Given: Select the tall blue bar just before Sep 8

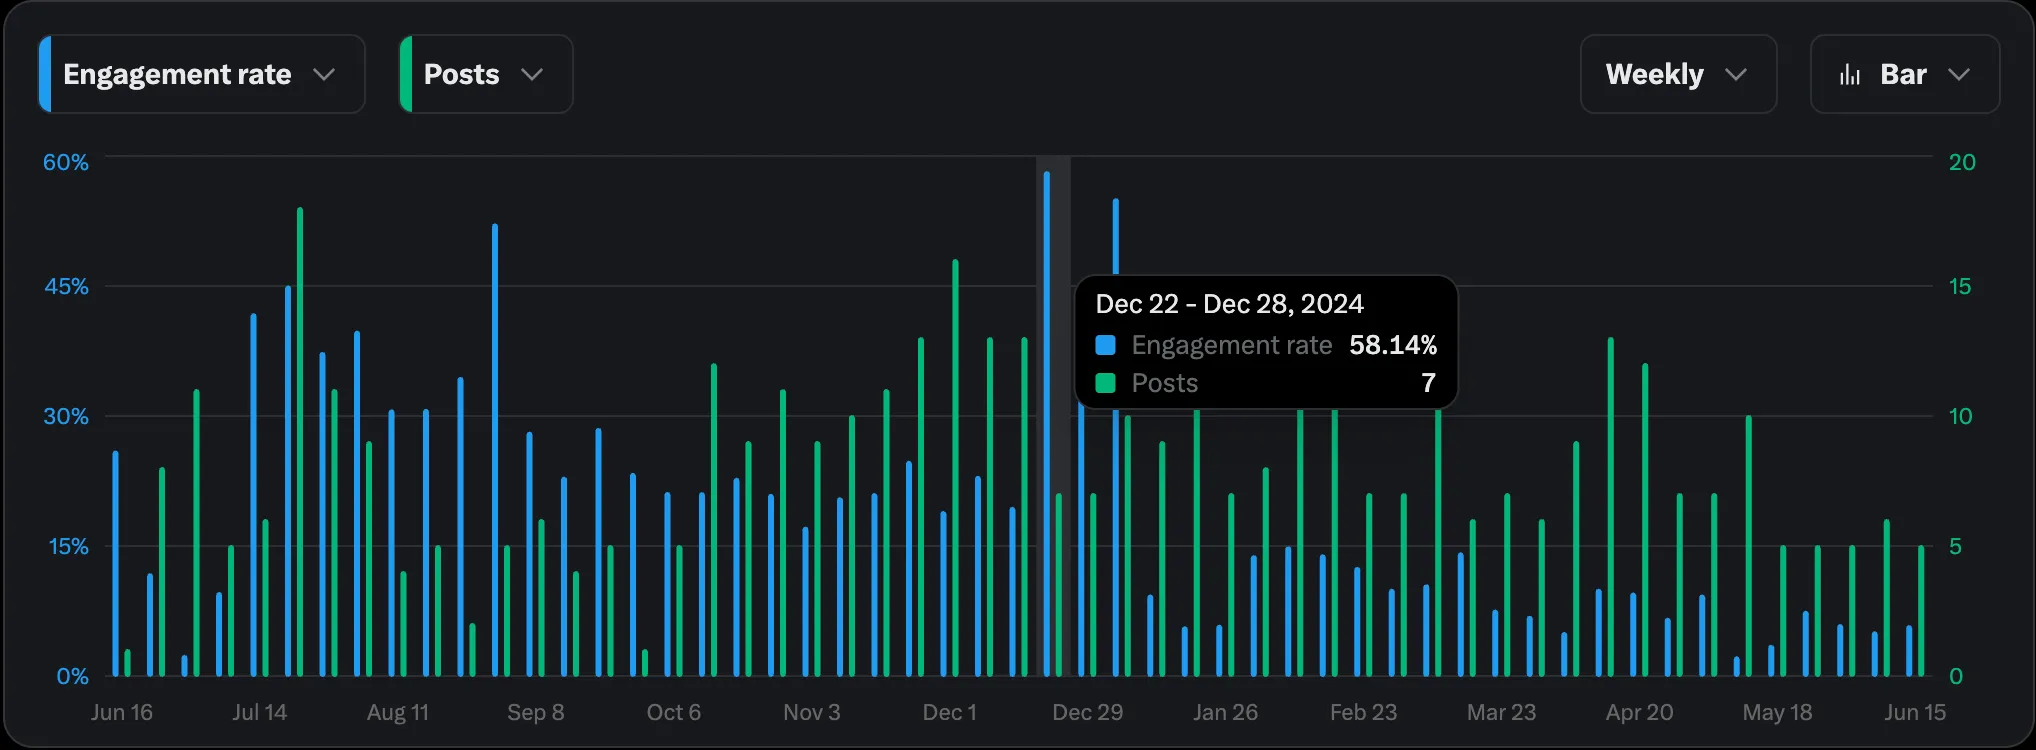Looking at the screenshot, I should point(495,450).
